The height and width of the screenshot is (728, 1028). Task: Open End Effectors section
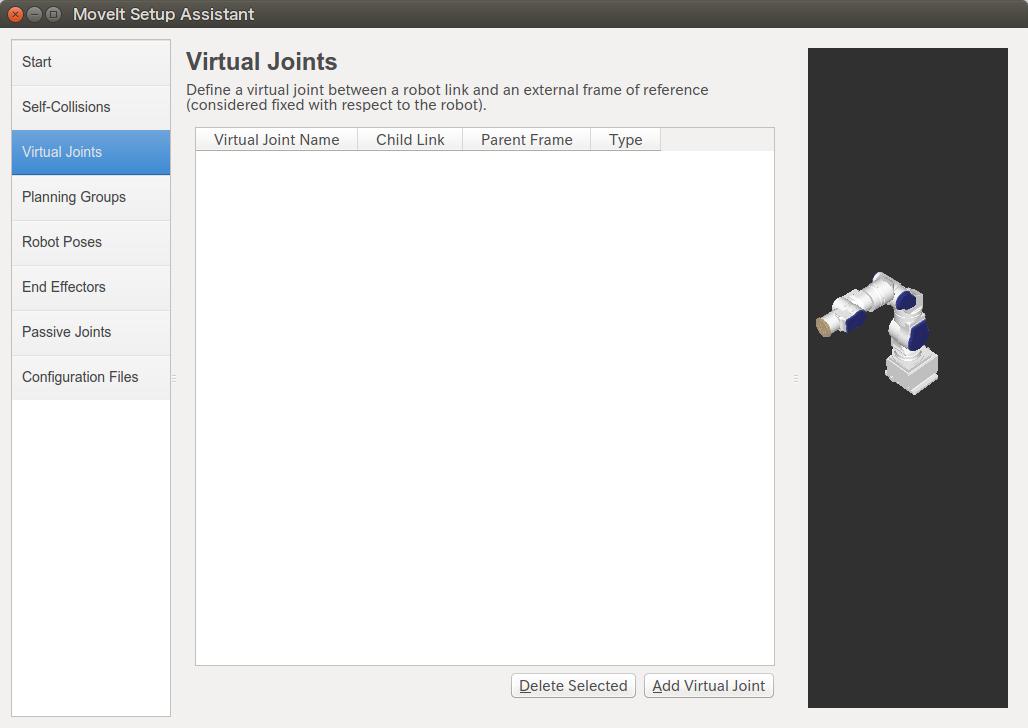point(90,287)
